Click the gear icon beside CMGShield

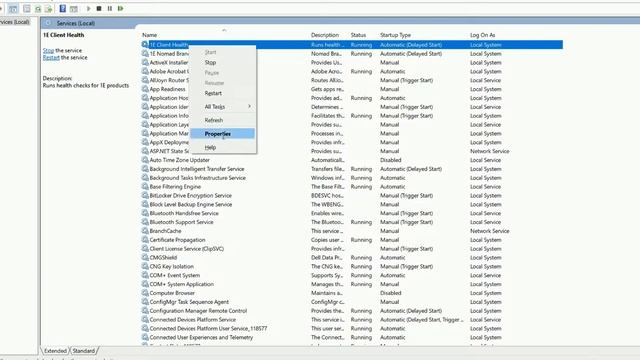point(145,257)
